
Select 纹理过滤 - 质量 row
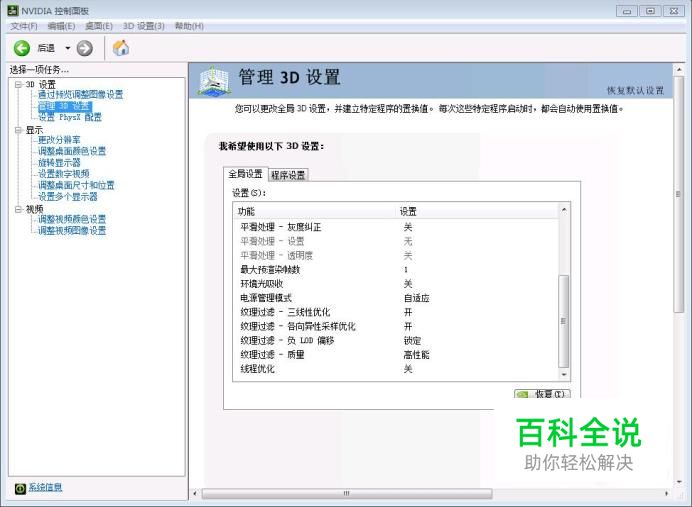(395, 354)
